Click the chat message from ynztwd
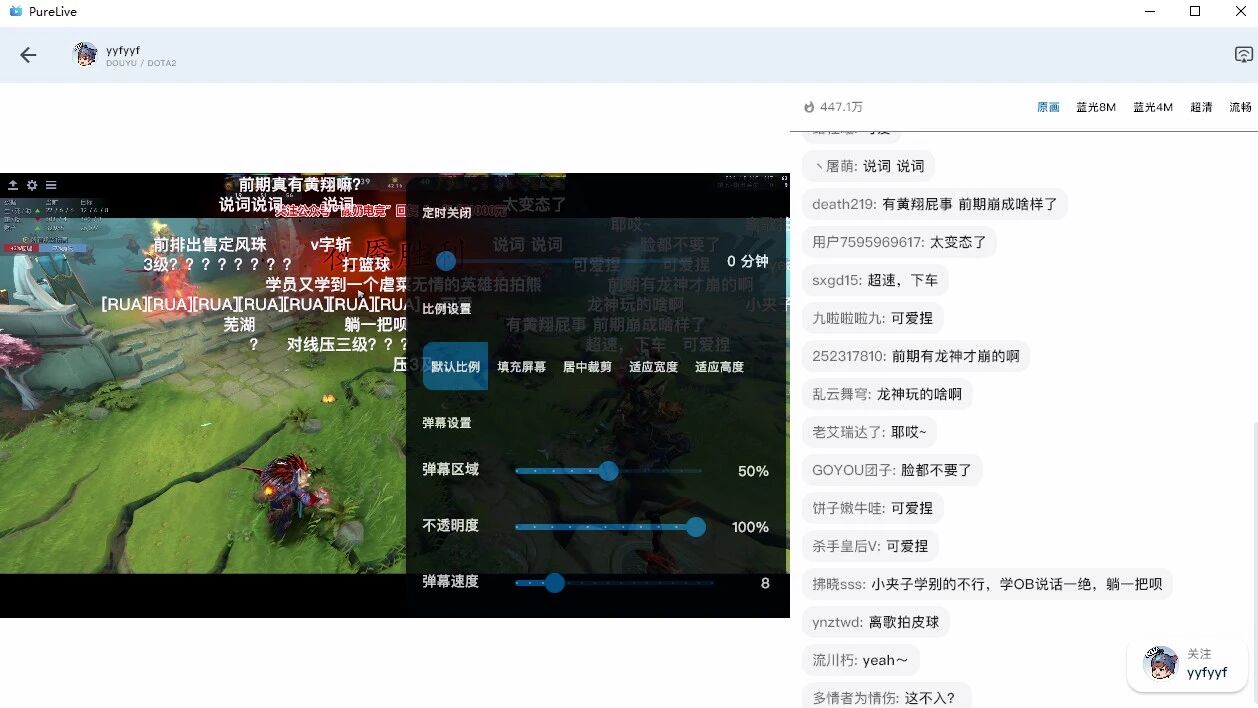Screen dimensions: 1258x708 876,622
